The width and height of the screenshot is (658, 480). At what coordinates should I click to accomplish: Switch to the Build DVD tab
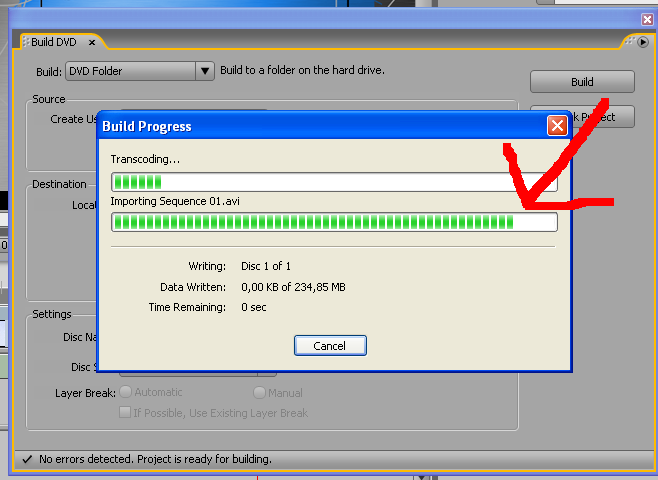pos(54,42)
